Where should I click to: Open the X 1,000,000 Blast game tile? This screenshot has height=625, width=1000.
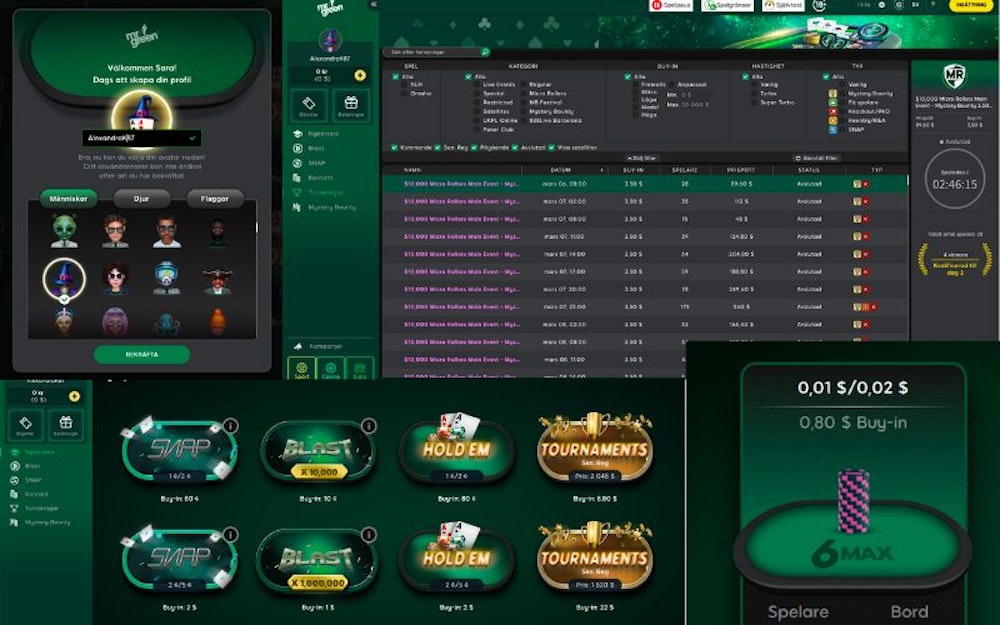coord(317,561)
